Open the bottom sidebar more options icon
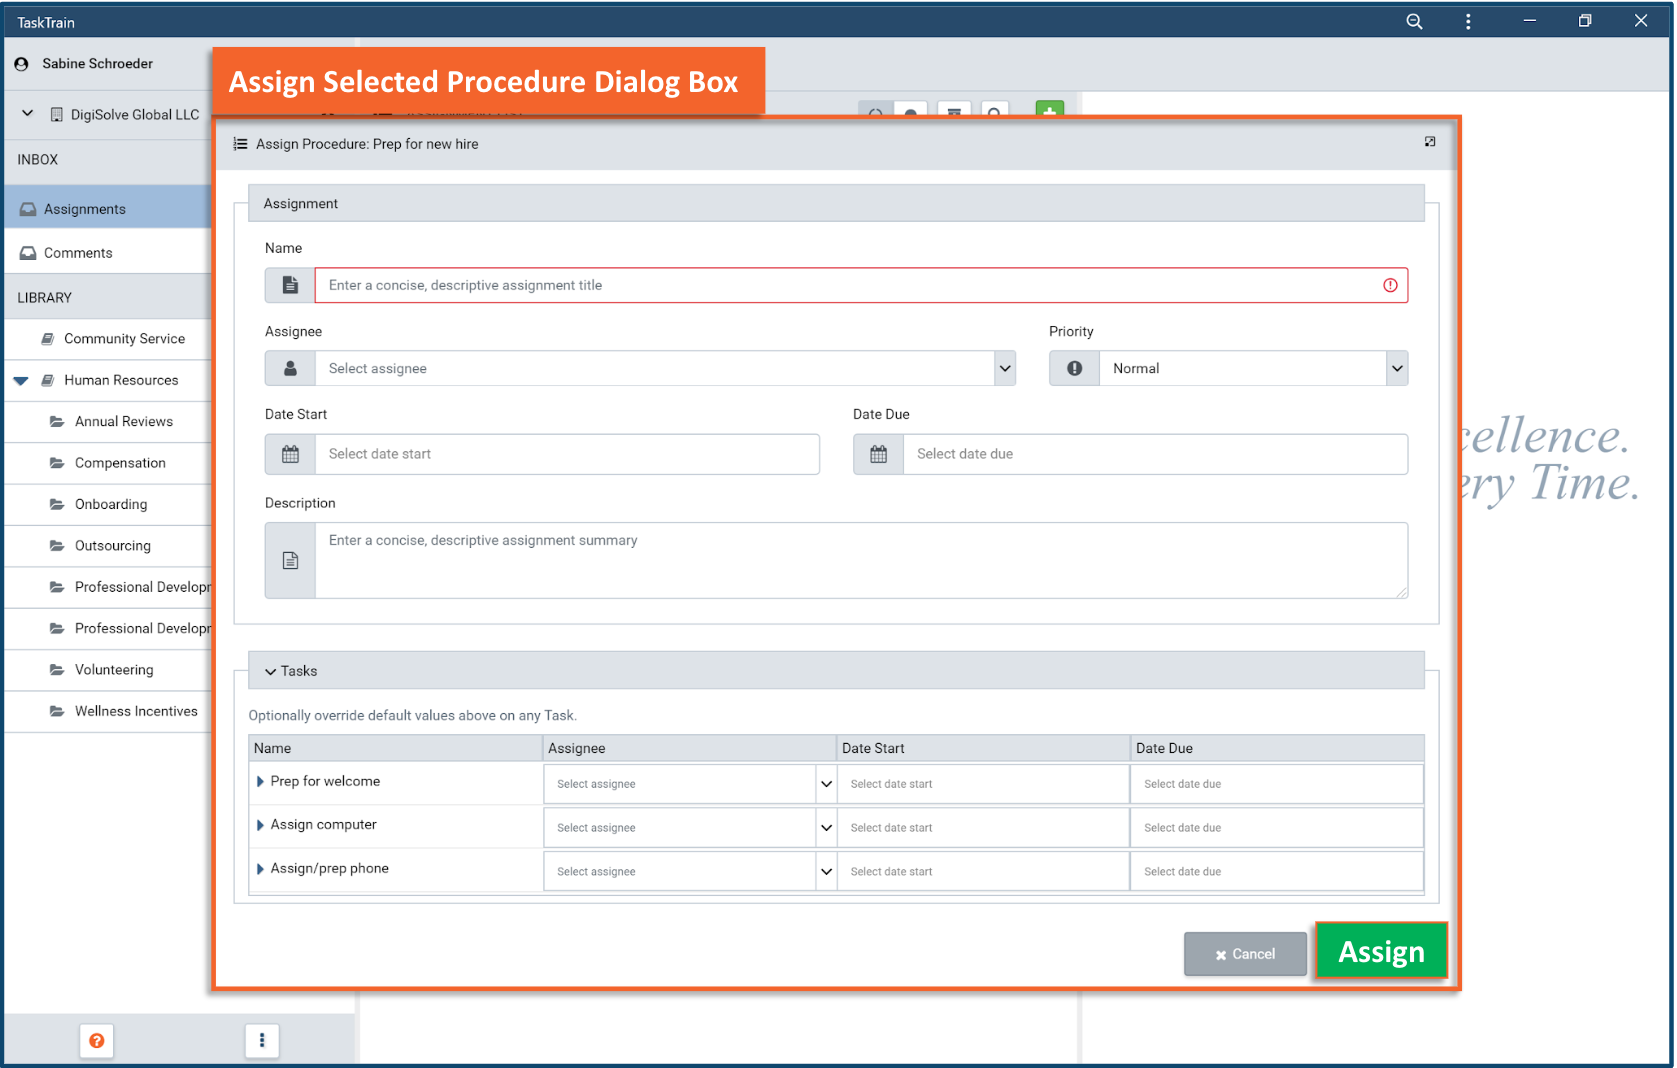The width and height of the screenshot is (1677, 1068). (262, 1040)
